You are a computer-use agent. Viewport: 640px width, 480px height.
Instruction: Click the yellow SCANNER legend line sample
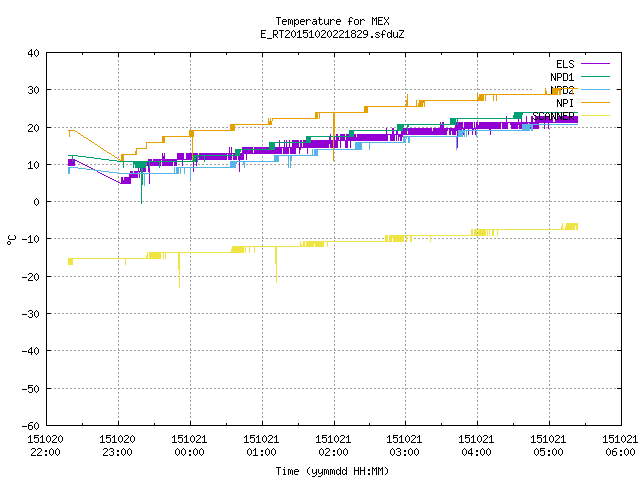595,116
